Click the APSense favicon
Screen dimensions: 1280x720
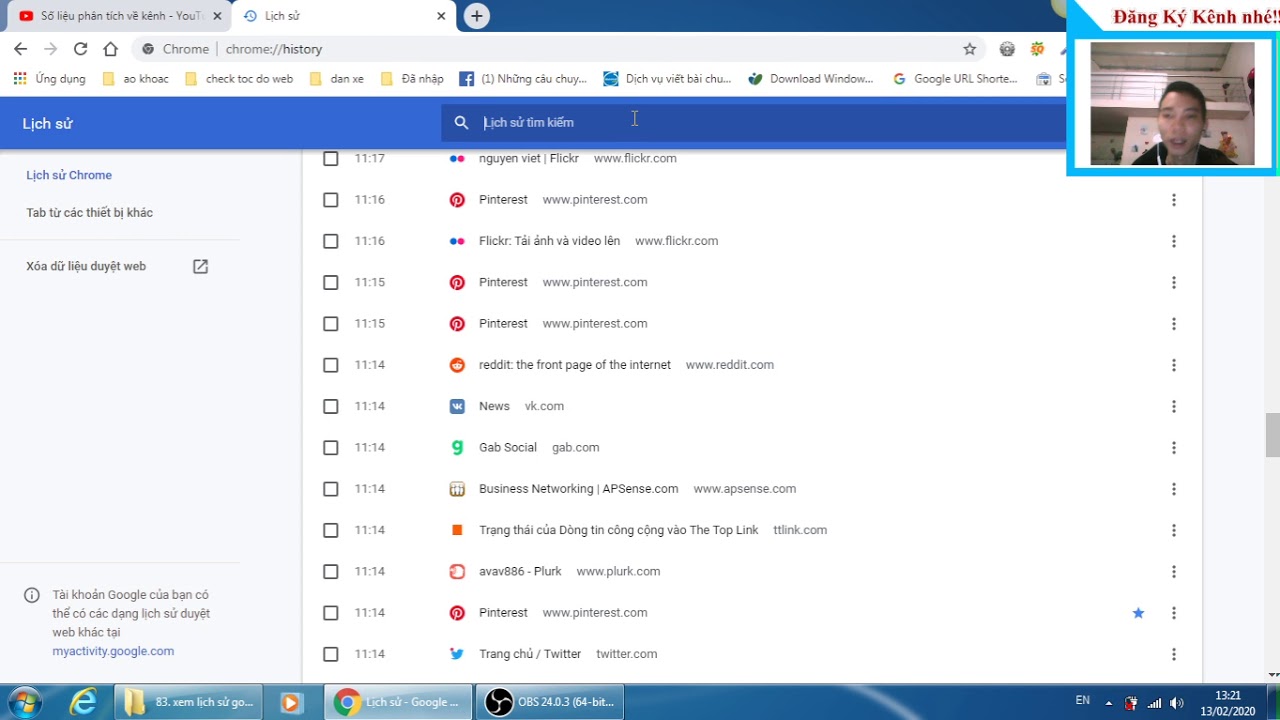[457, 489]
